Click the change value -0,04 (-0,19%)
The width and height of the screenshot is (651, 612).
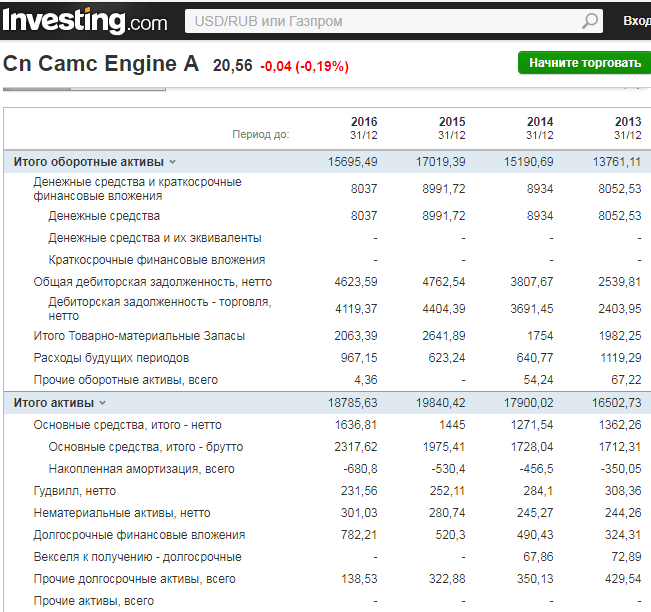[305, 66]
